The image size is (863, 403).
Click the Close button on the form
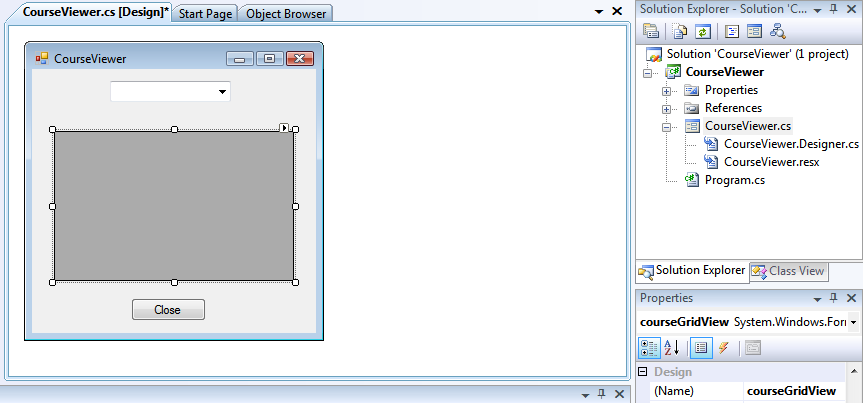click(x=168, y=310)
